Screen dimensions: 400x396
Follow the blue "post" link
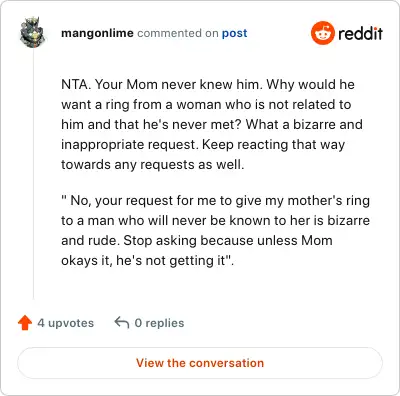click(235, 33)
